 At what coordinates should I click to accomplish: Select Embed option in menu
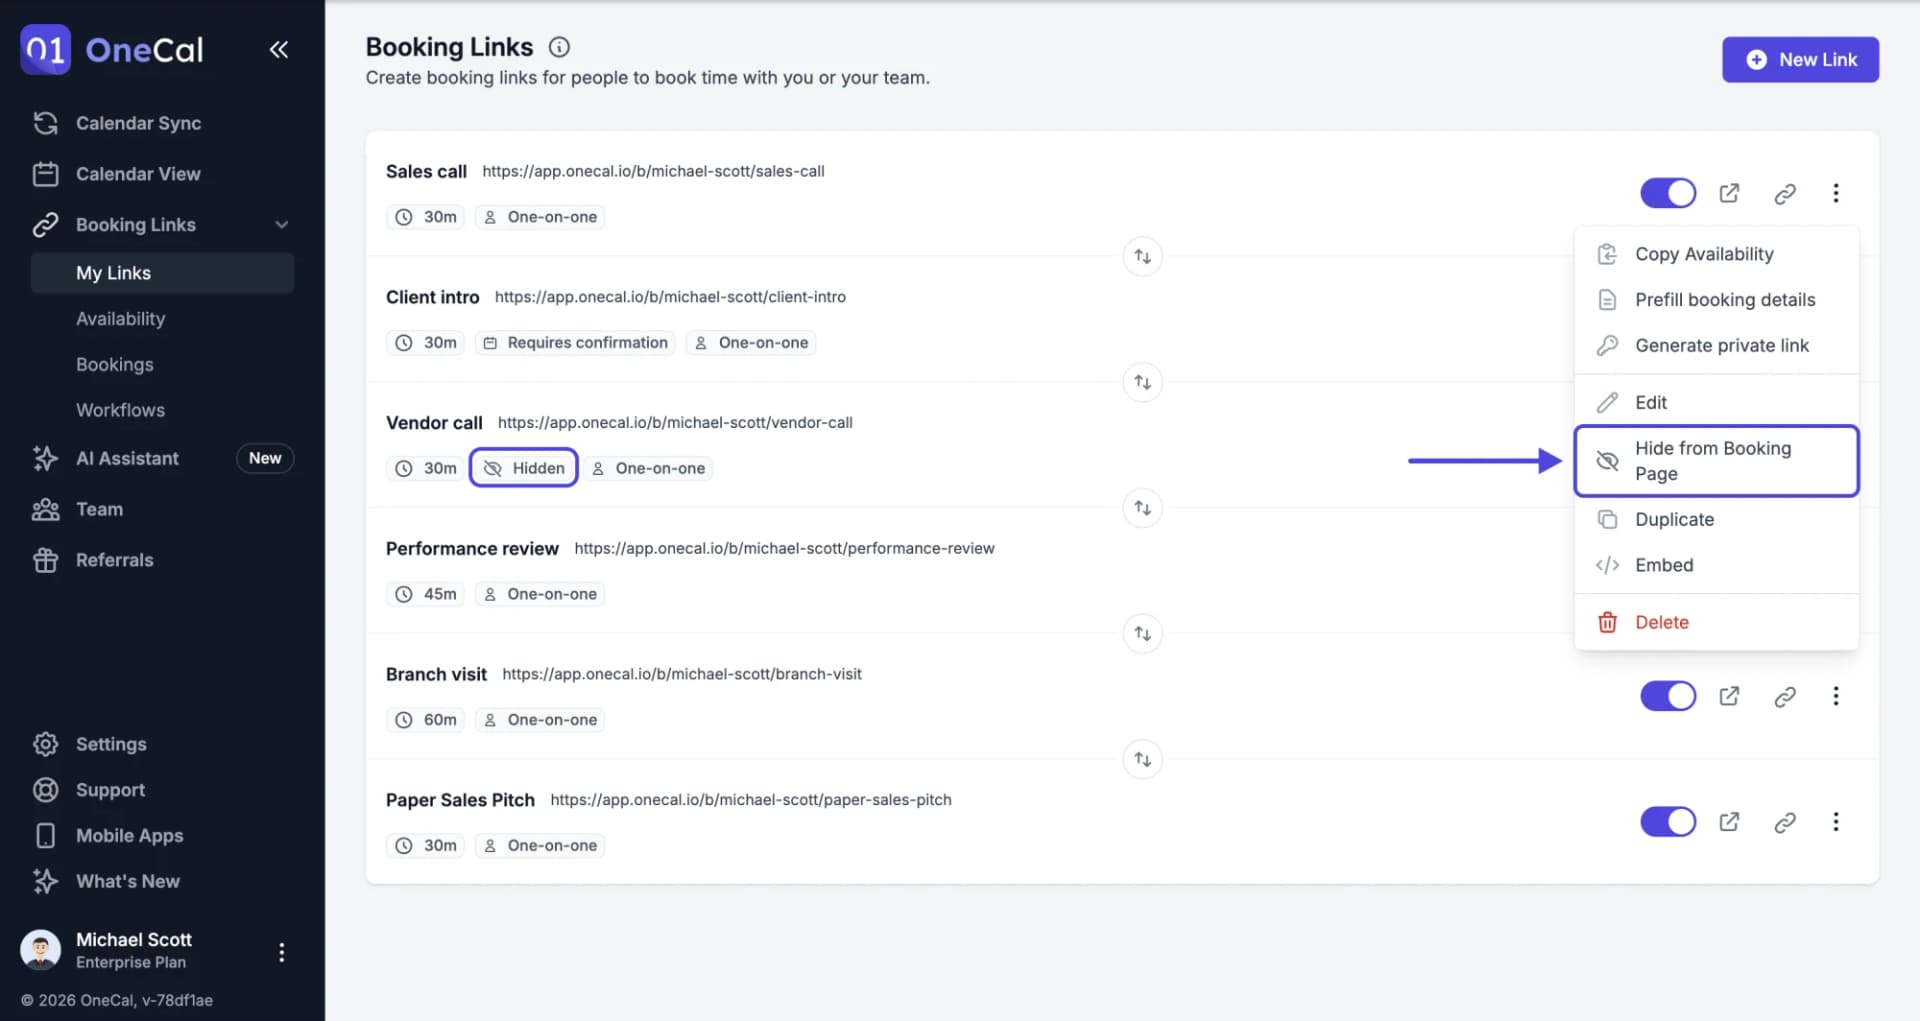1716,565
